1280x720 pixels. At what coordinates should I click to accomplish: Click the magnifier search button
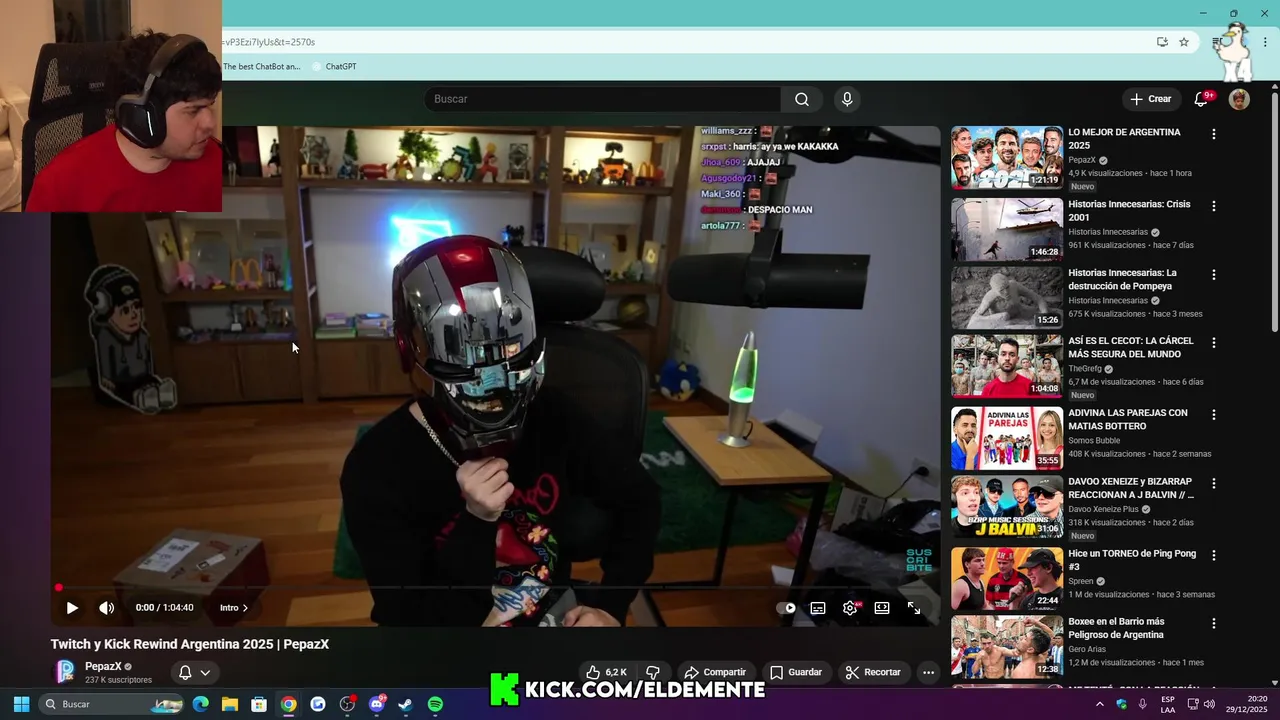[x=802, y=99]
